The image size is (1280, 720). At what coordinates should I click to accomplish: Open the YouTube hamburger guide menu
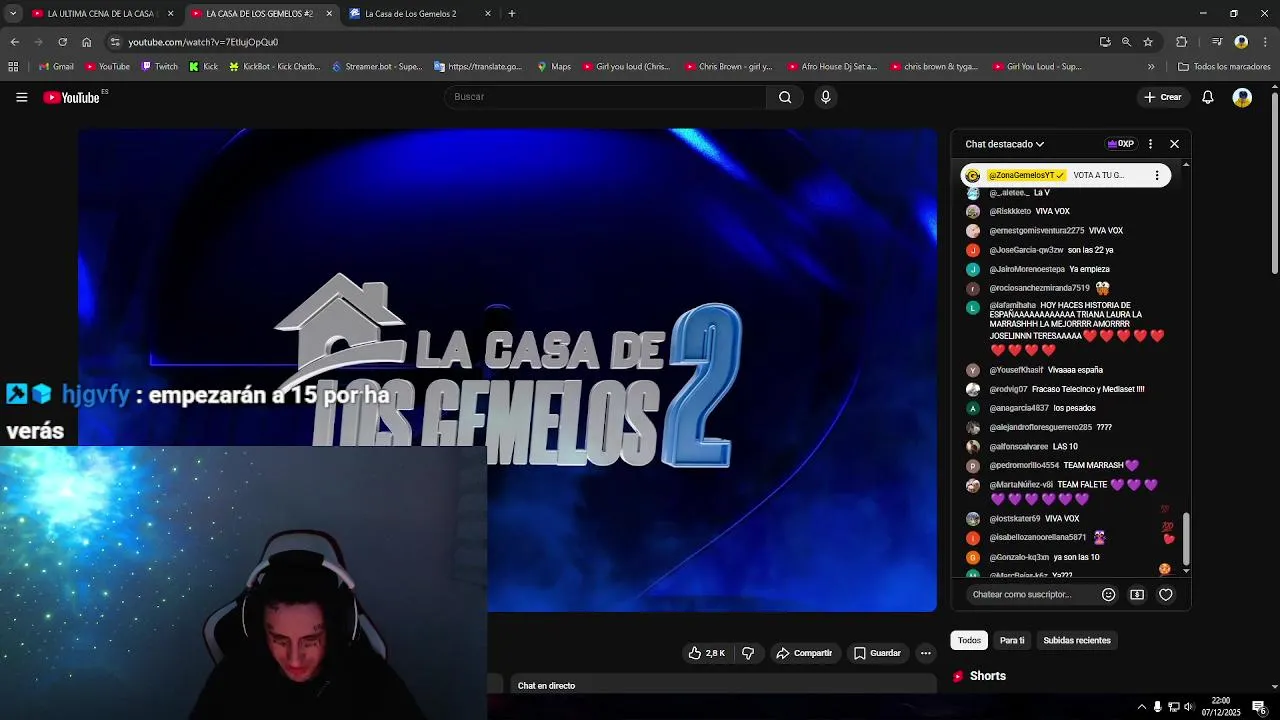coord(21,97)
